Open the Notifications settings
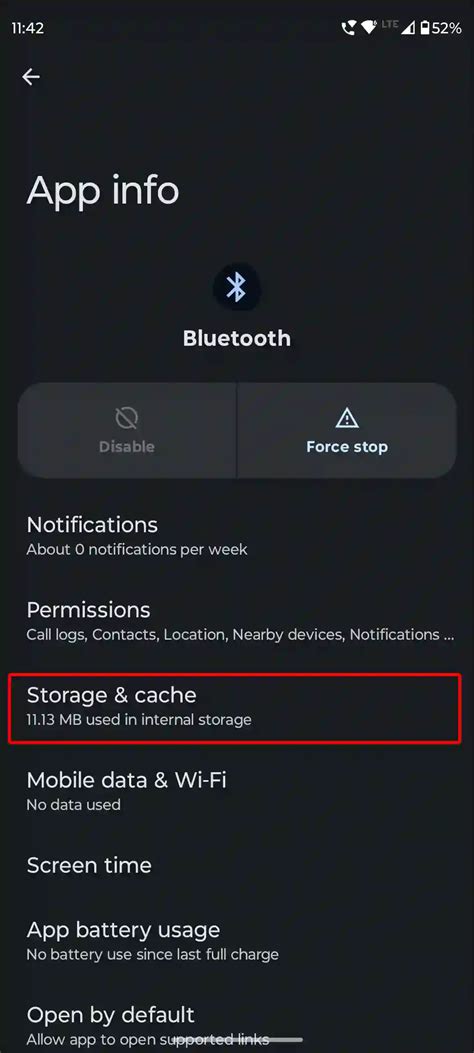Screen dimensions: 474x1053 coord(237,535)
